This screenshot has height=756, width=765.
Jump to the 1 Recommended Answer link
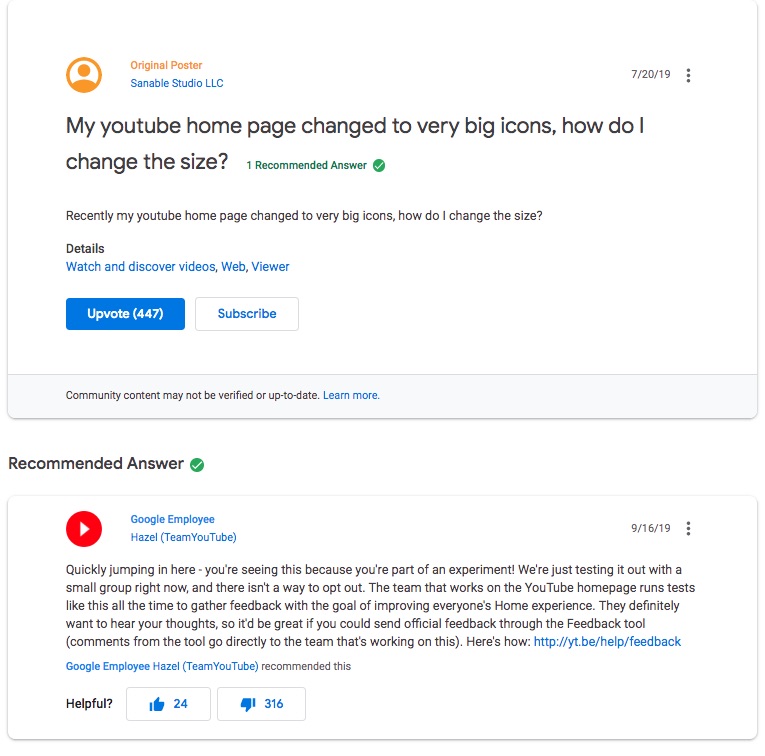[x=306, y=165]
